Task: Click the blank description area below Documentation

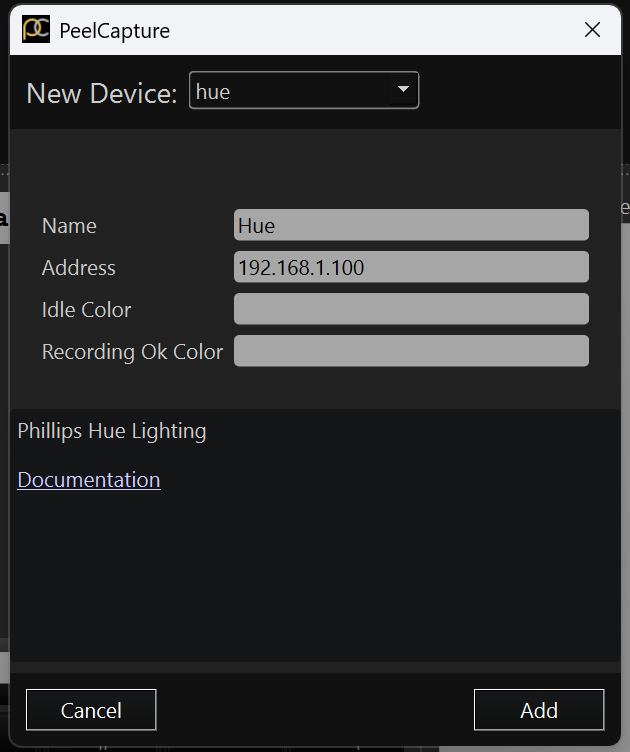Action: point(315,576)
